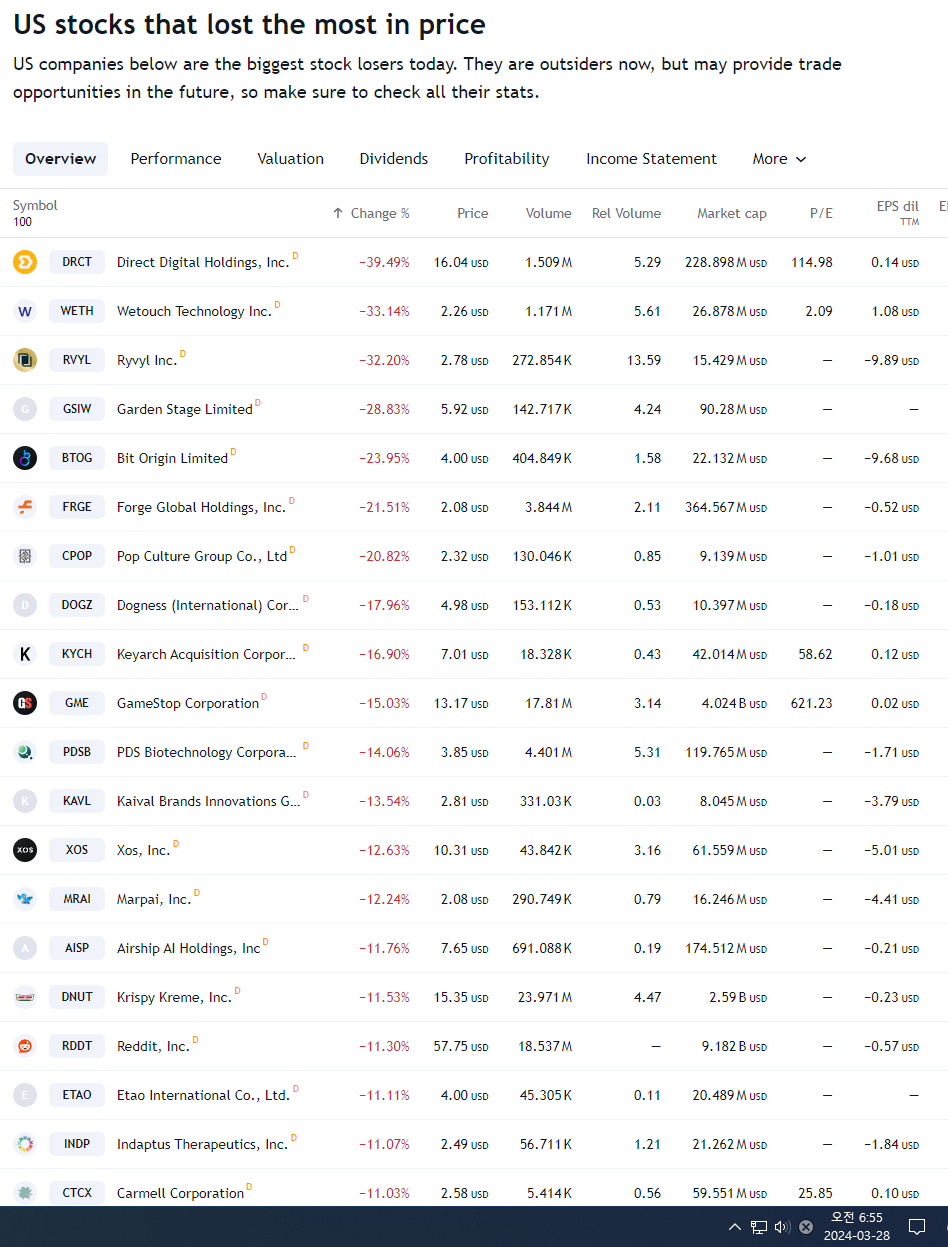Screen dimensions: 948x1247
Task: Click the 57.75 USD price value
Action: 461,1046
